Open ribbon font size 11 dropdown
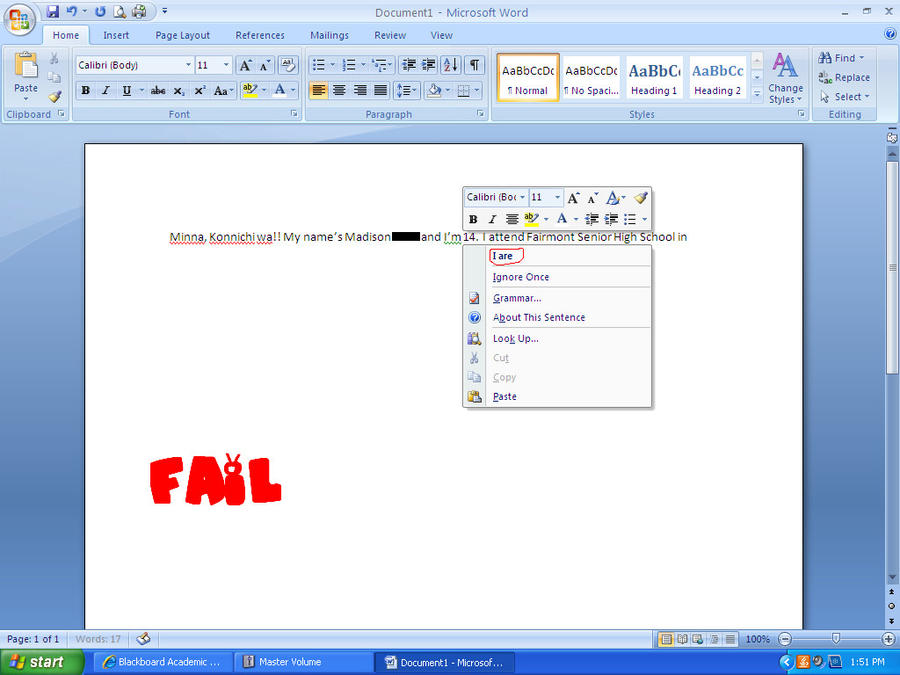Screen dimensions: 900x675 point(226,65)
